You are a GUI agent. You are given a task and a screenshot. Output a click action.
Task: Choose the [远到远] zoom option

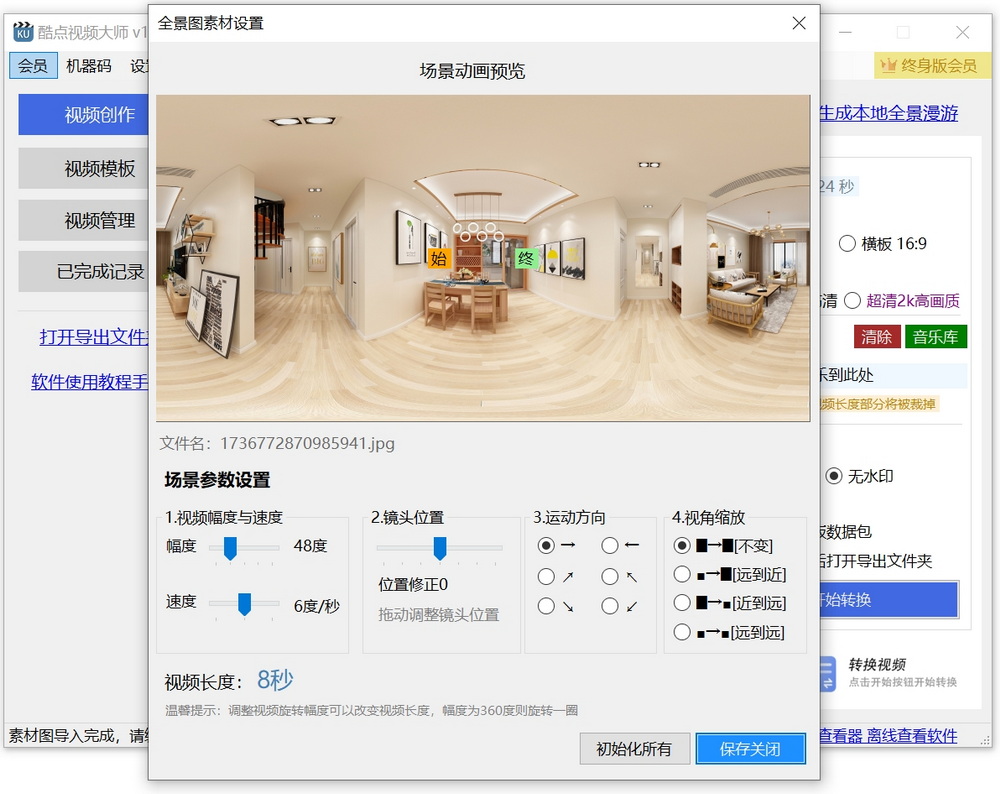coord(682,632)
